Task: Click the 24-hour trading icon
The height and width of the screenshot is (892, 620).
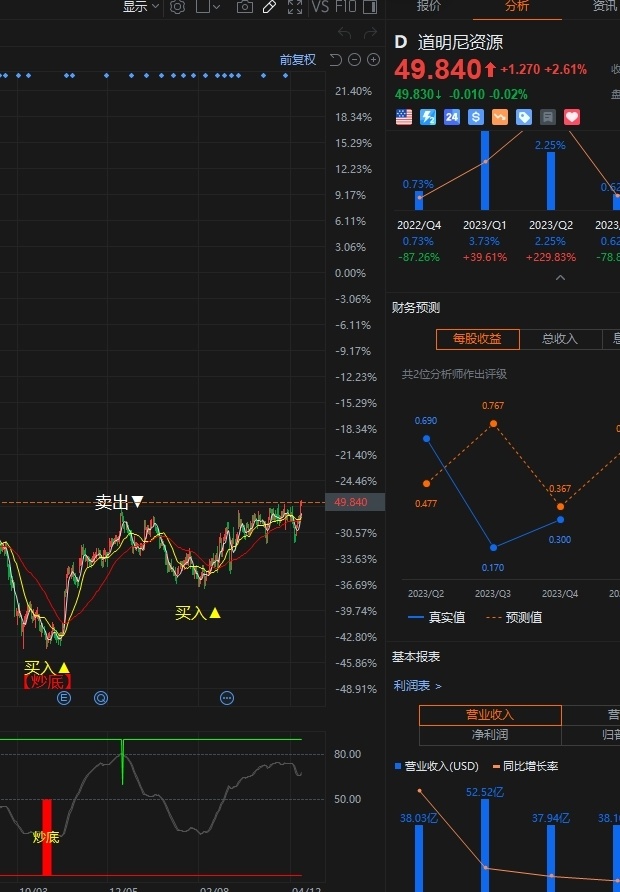Action: pos(452,117)
